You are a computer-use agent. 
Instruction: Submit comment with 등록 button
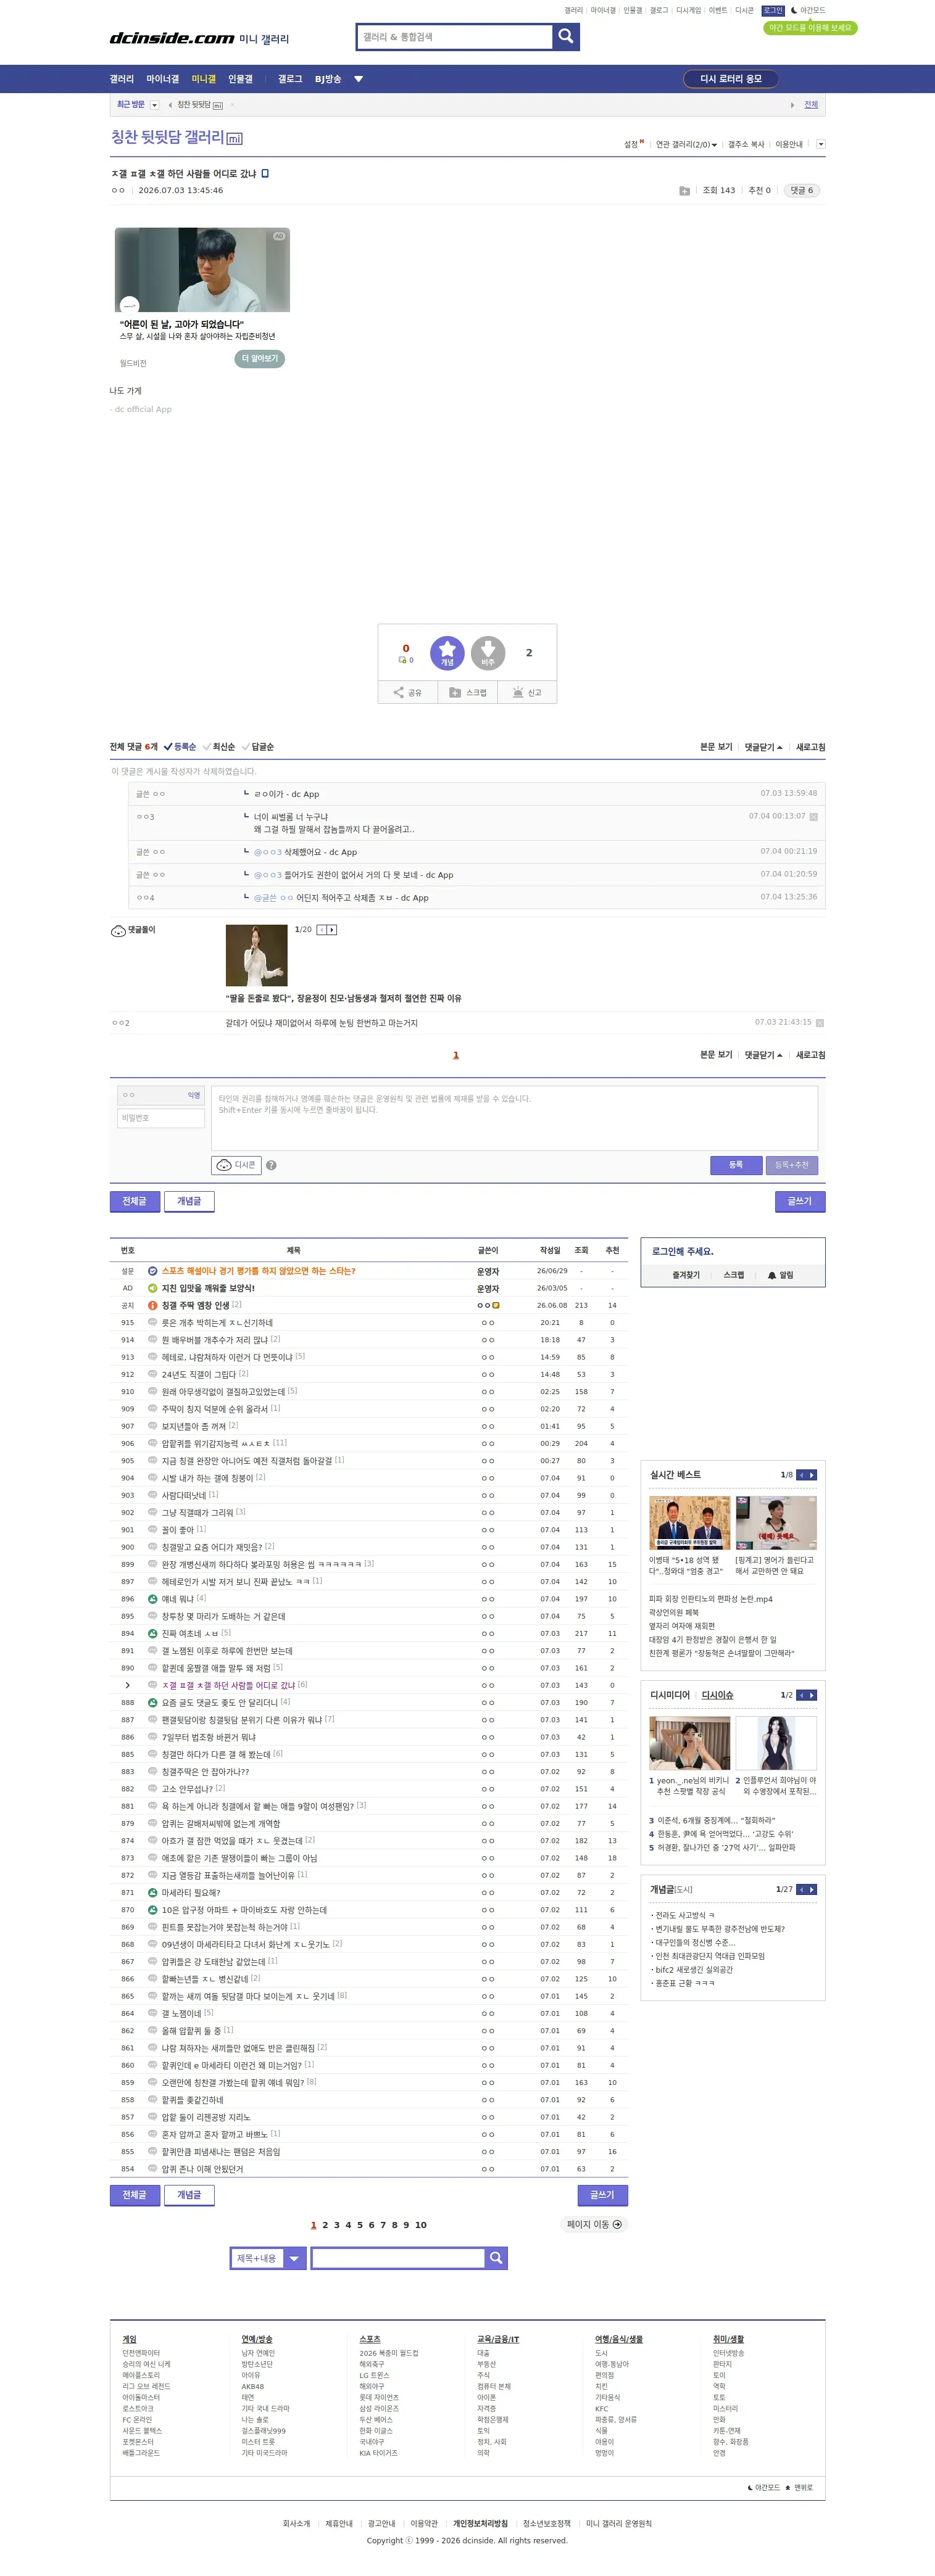pos(736,1165)
